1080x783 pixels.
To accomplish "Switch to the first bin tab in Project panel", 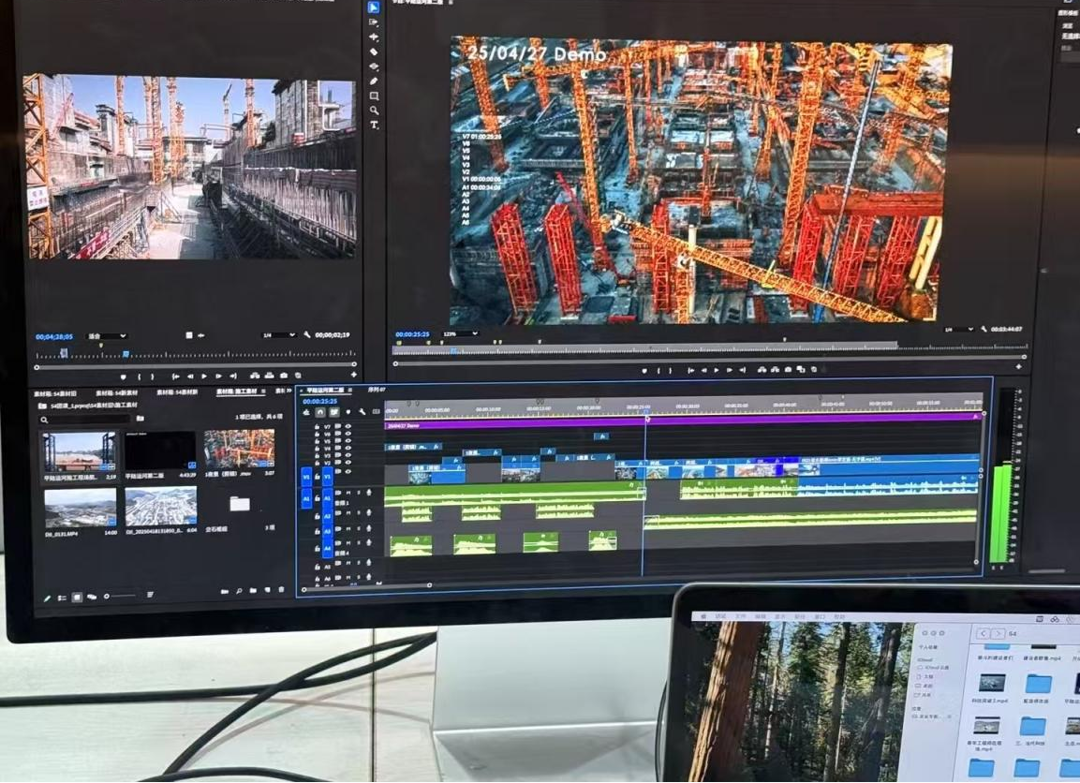I will (x=55, y=393).
